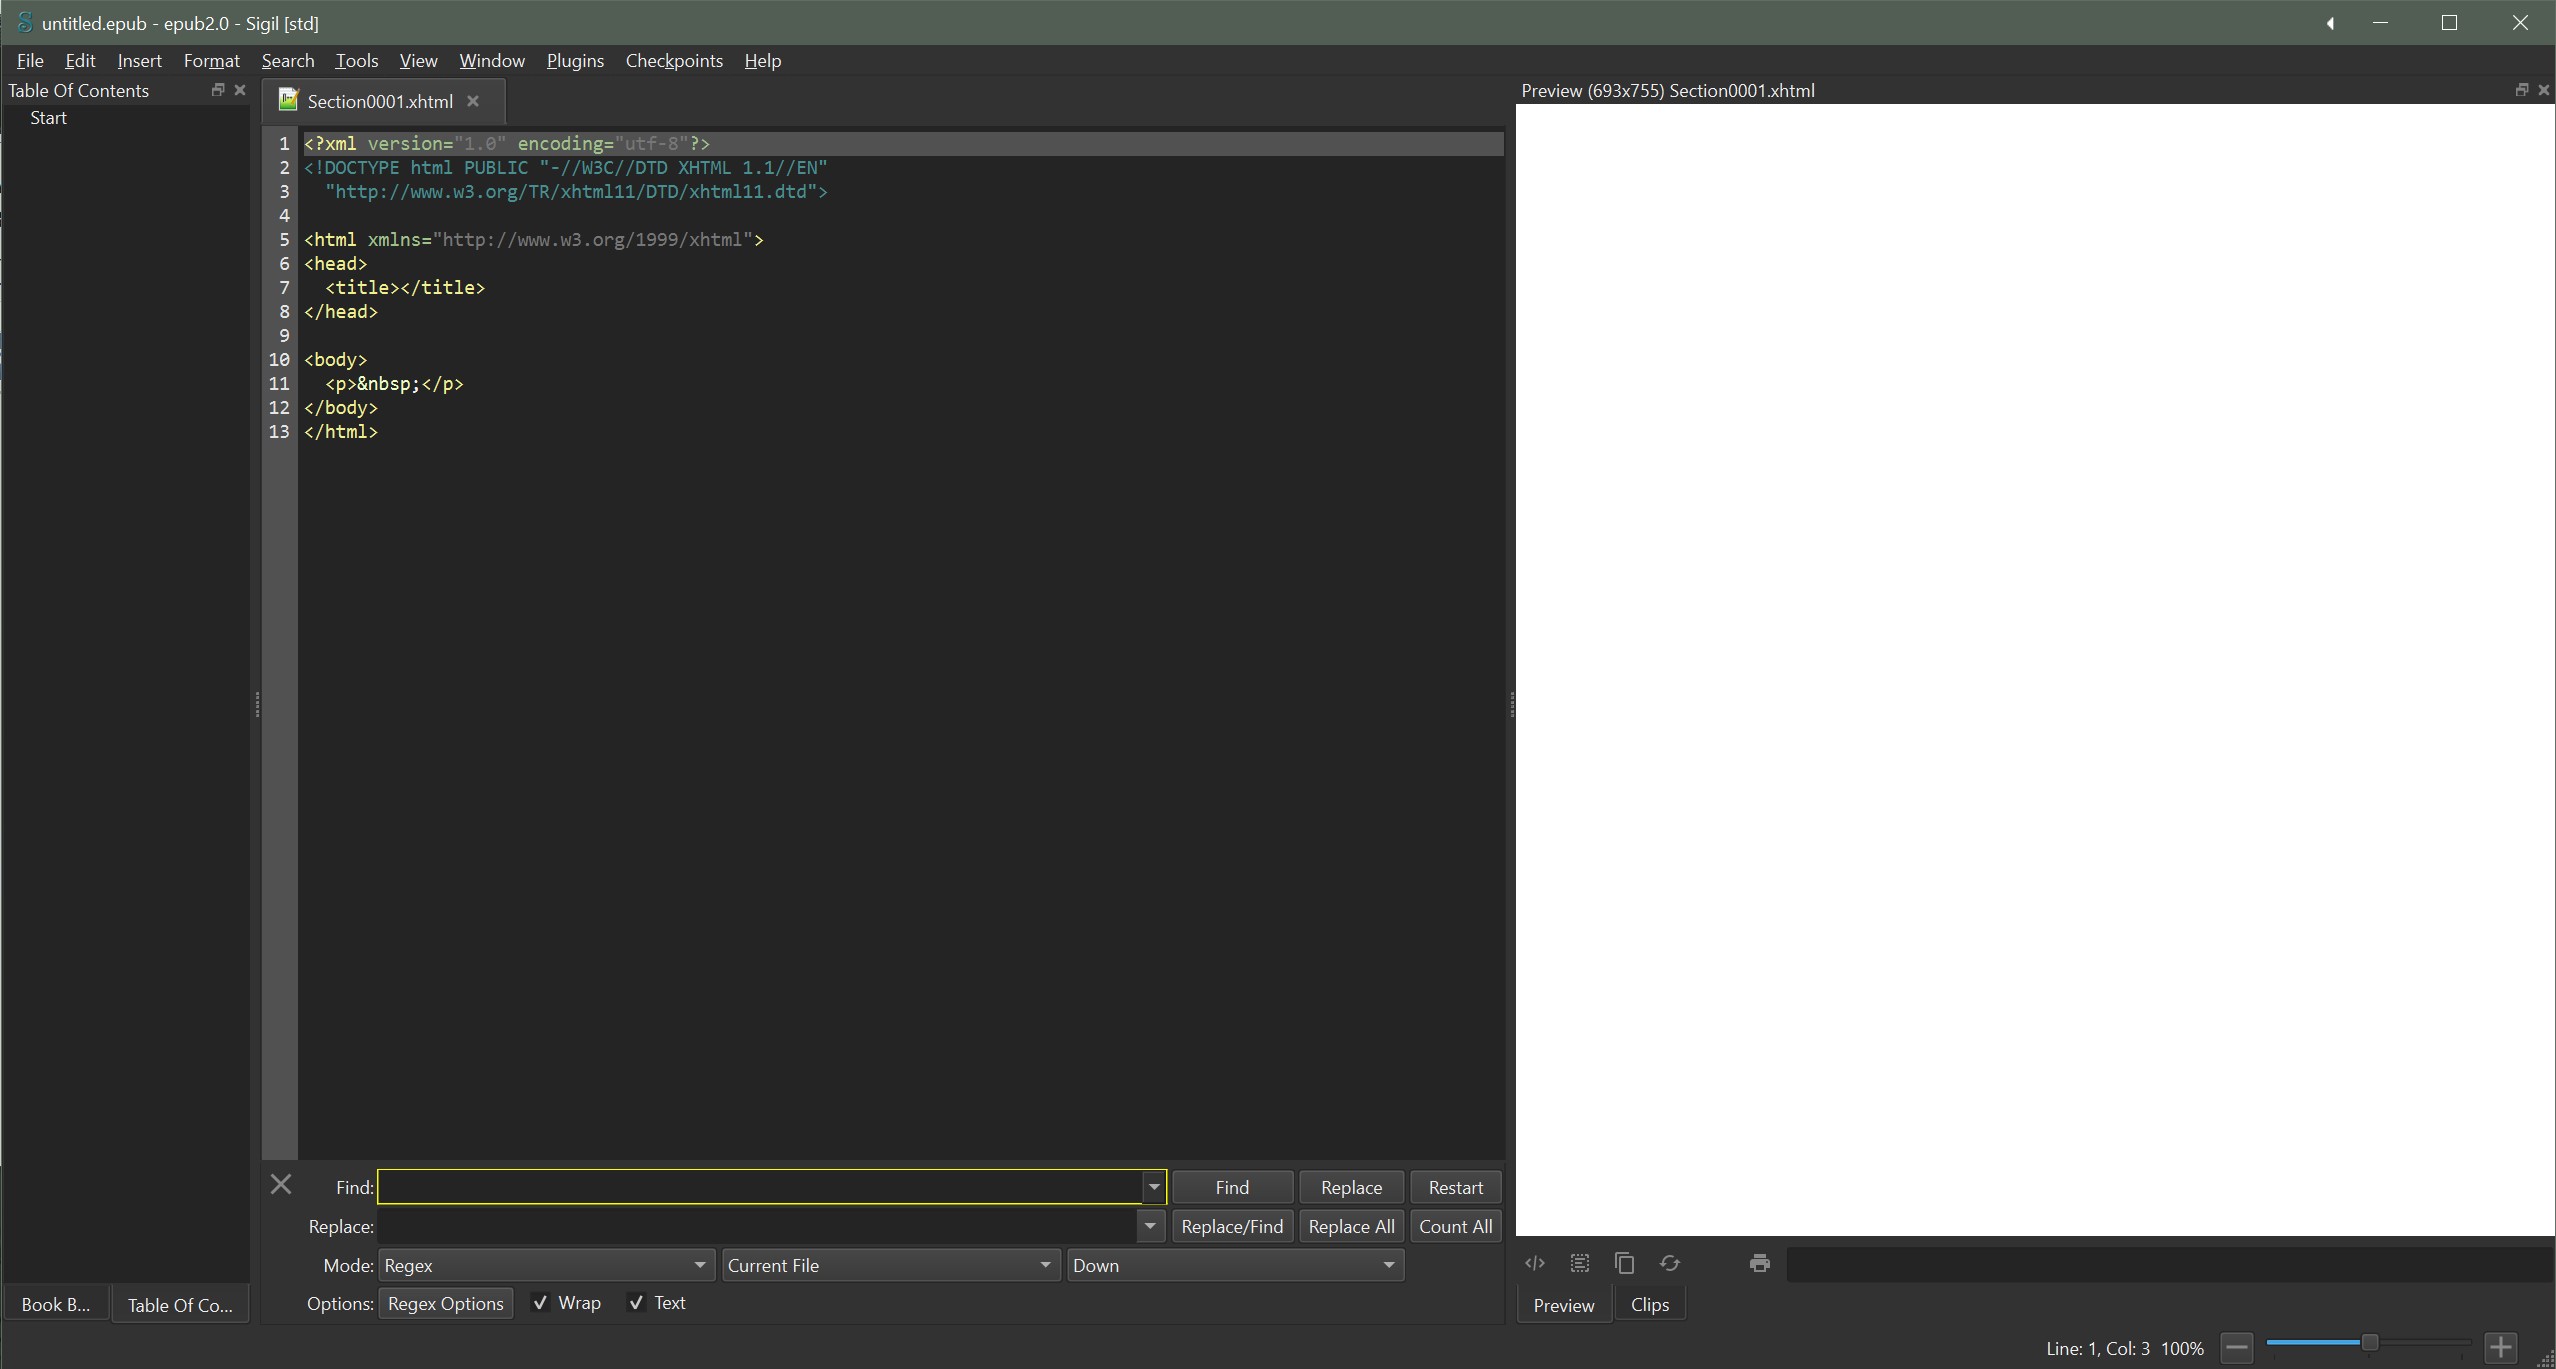Float the Table Of Contents panel
2556x1369 pixels.
(217, 90)
